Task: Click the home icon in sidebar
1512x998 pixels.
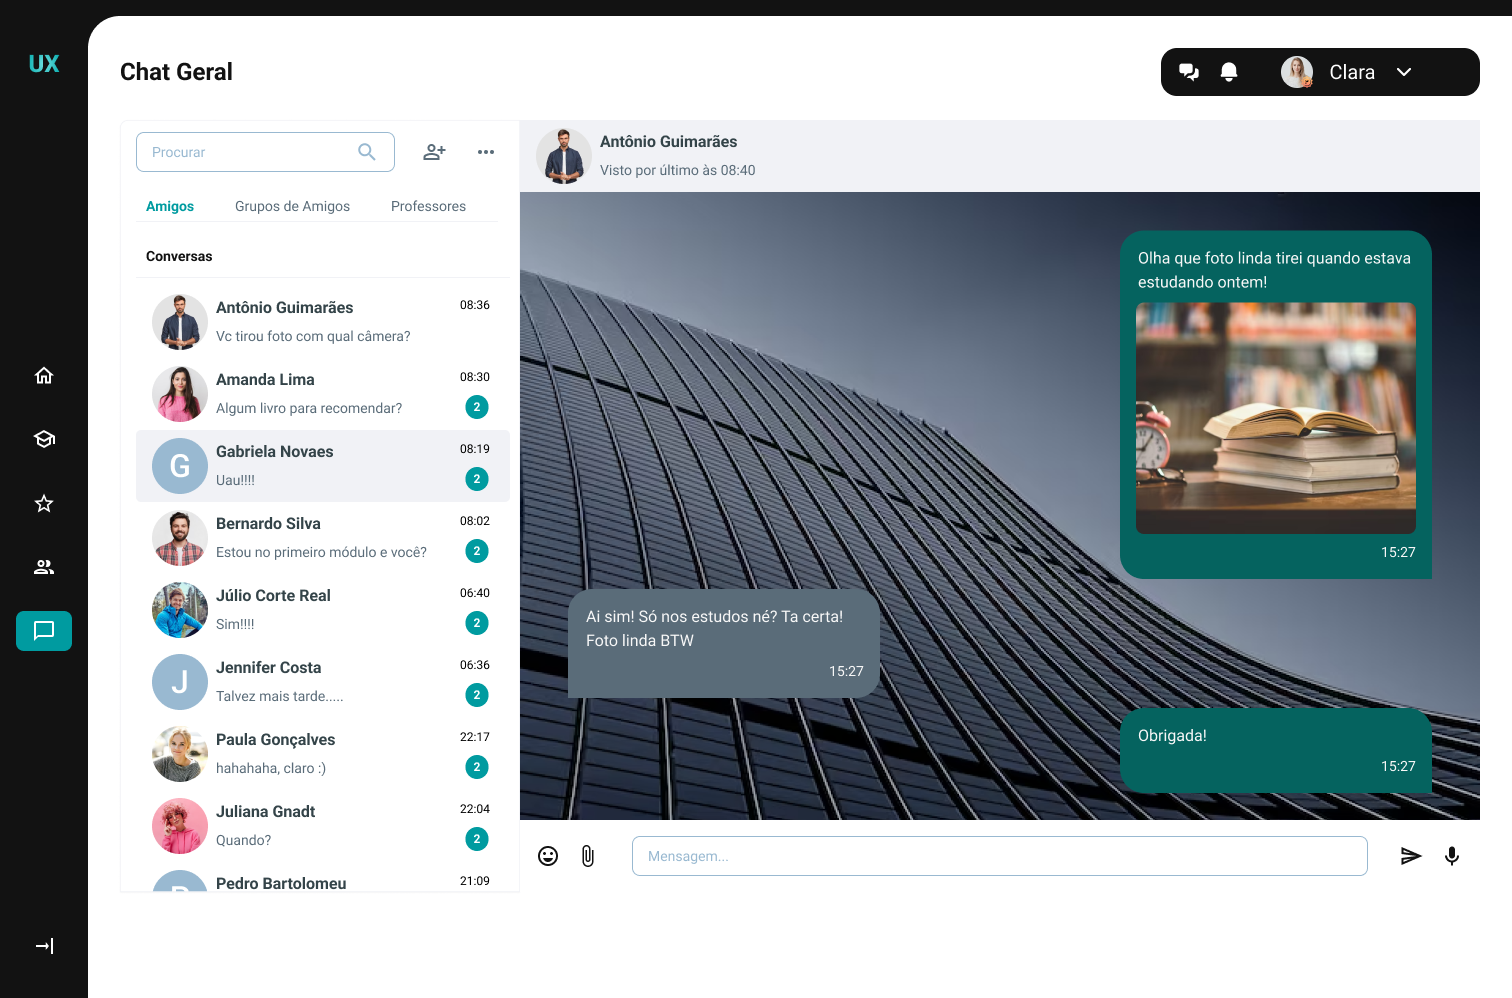Action: pos(44,376)
